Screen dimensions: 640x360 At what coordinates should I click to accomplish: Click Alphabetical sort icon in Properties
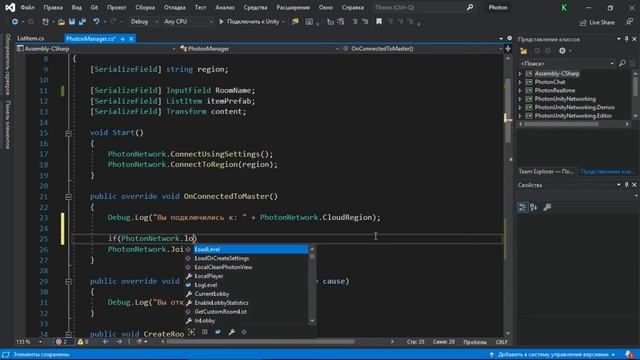pos(533,207)
